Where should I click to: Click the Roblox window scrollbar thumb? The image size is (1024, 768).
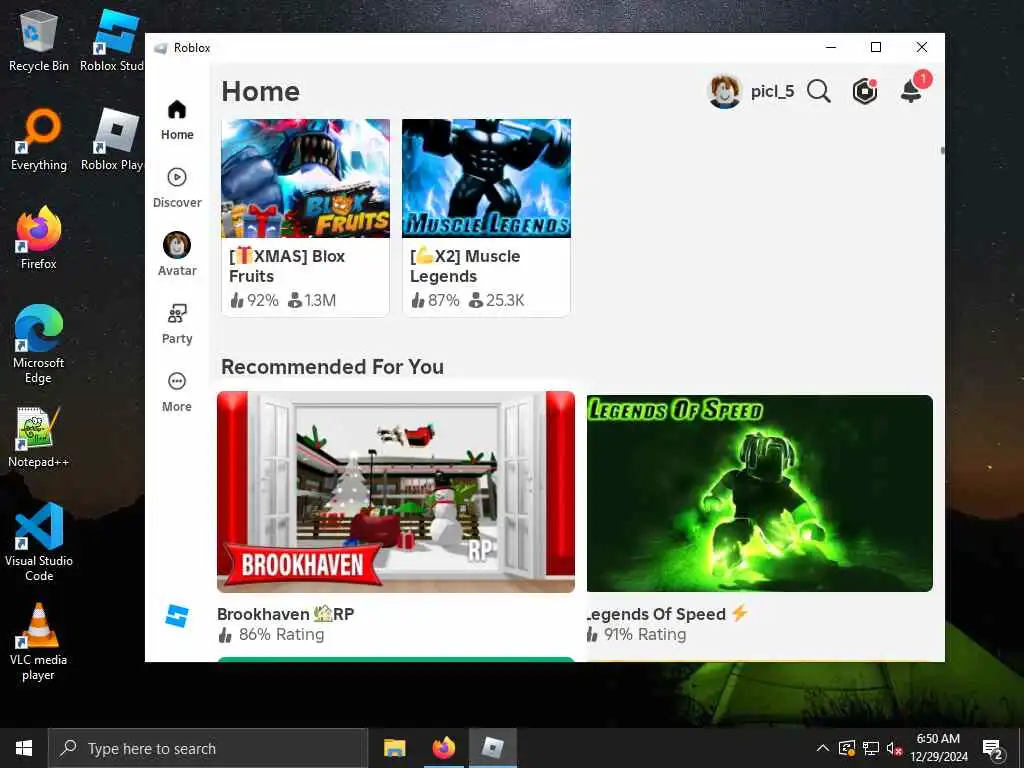942,151
